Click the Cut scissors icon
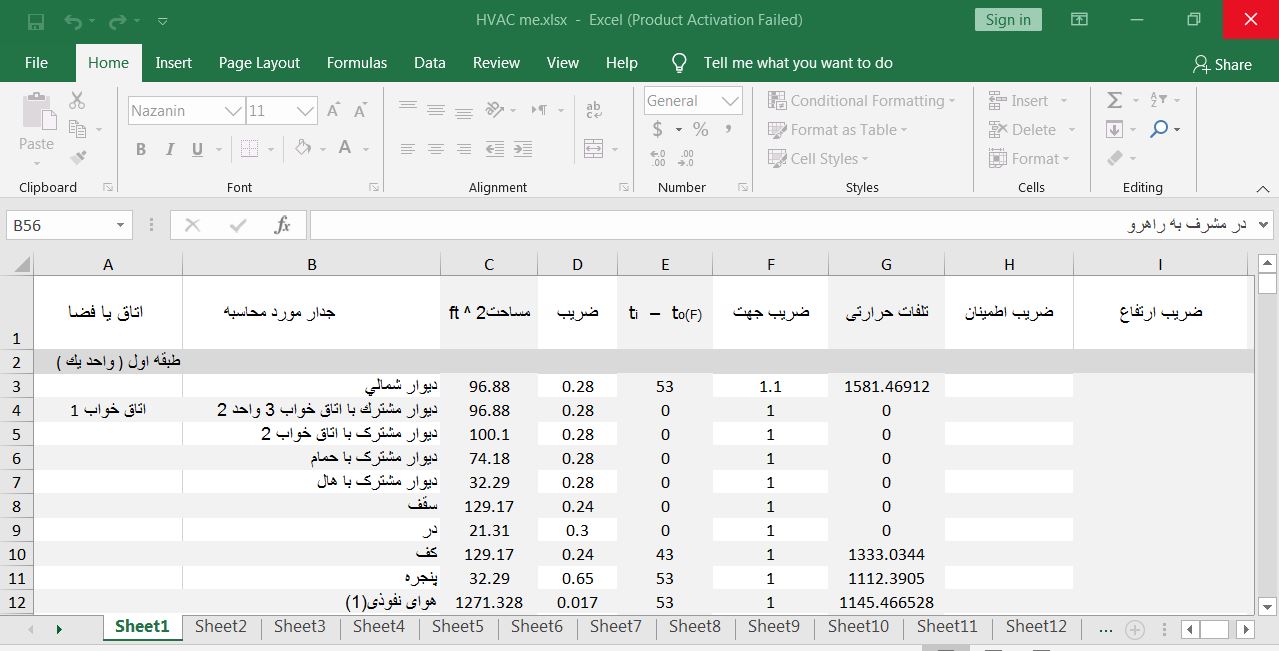 click(77, 100)
